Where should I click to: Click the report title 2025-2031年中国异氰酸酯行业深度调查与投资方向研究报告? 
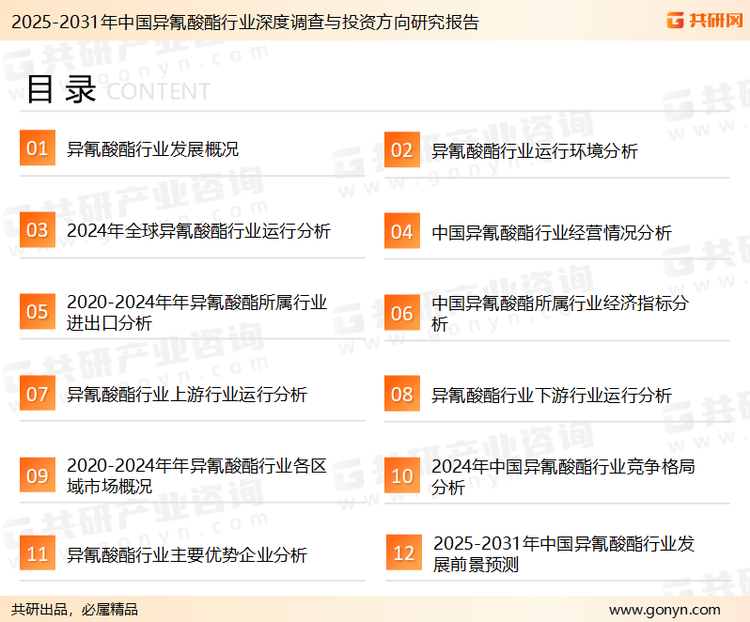tap(245, 22)
